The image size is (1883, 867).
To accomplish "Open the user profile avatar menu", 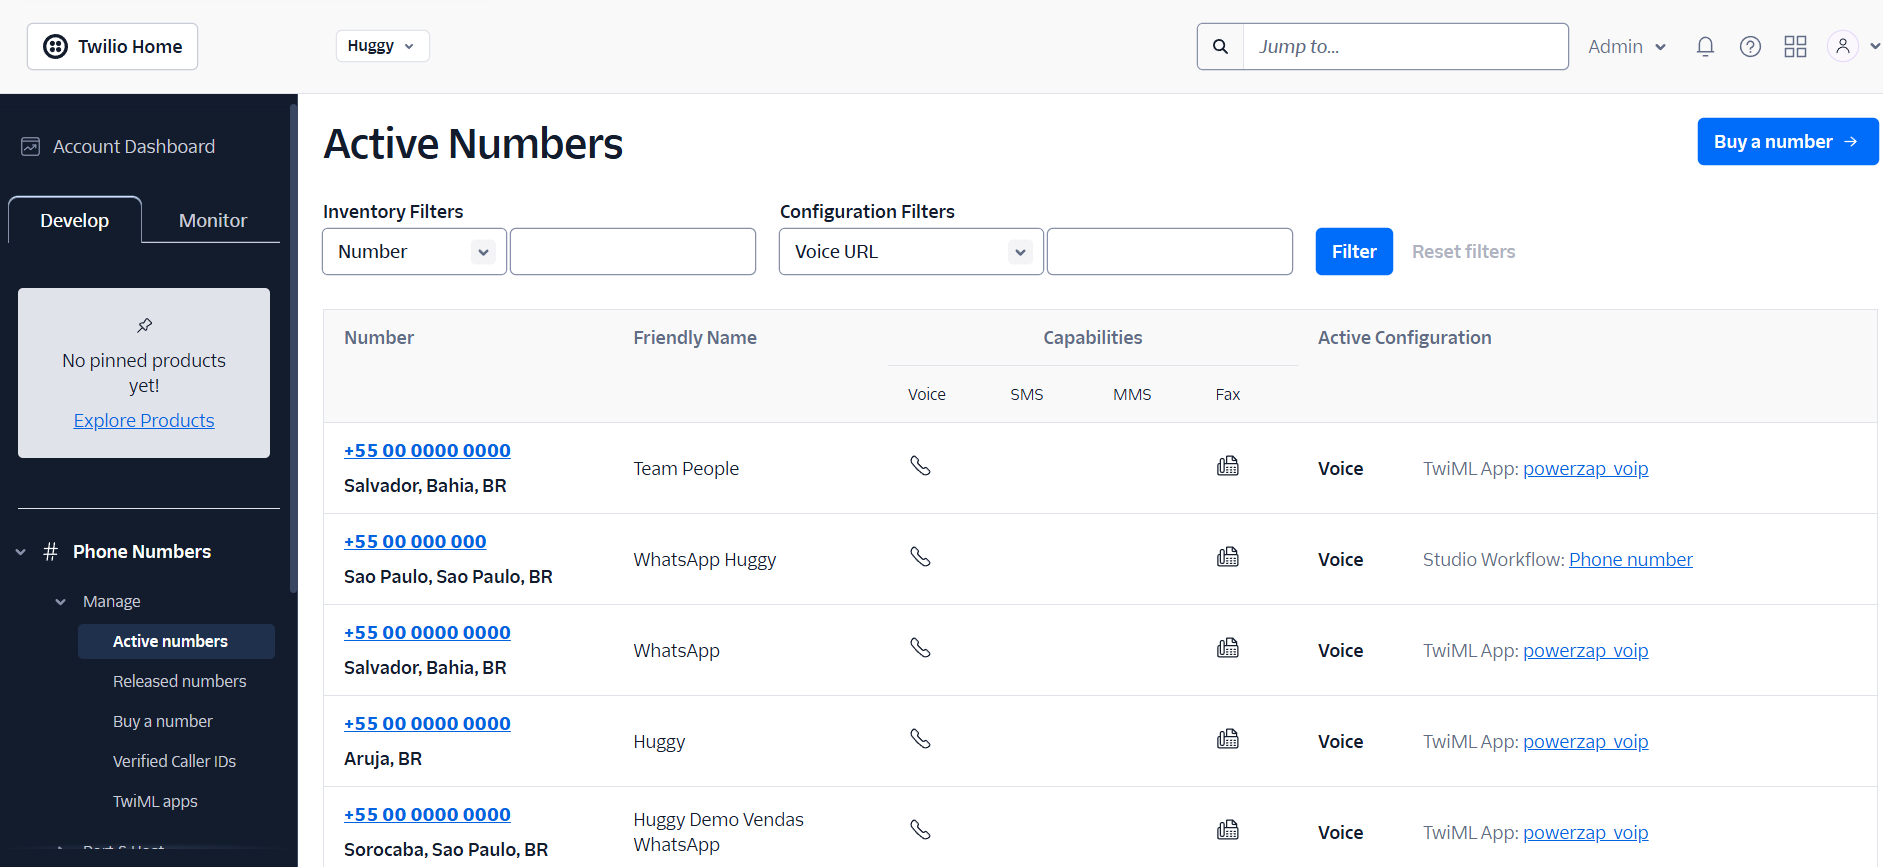I will point(1842,46).
